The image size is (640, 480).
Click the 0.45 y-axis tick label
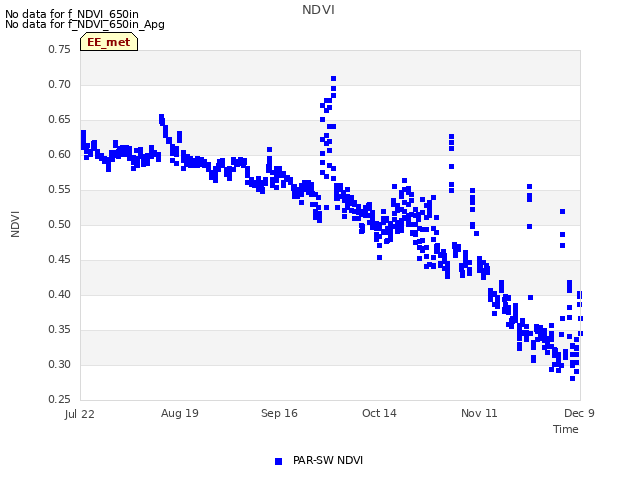[60, 260]
